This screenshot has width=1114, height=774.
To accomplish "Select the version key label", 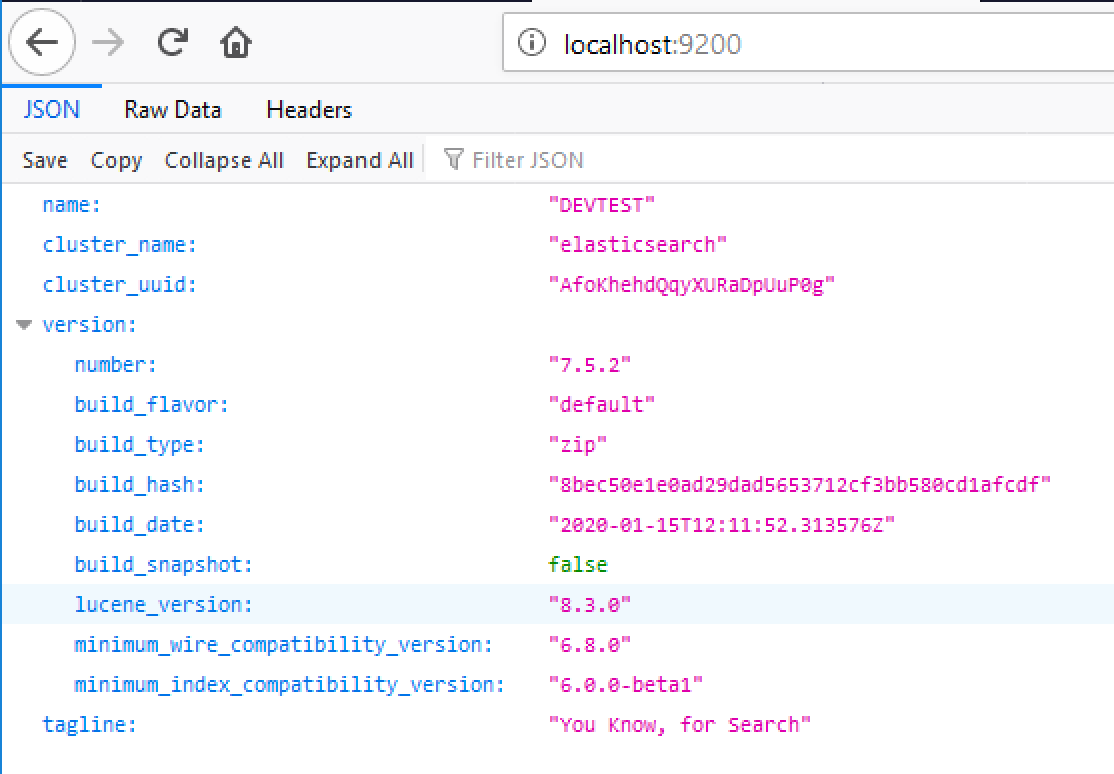I will coord(90,325).
